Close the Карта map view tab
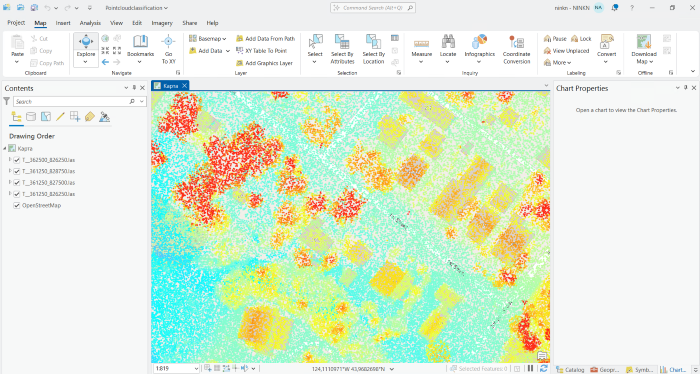 [x=184, y=86]
